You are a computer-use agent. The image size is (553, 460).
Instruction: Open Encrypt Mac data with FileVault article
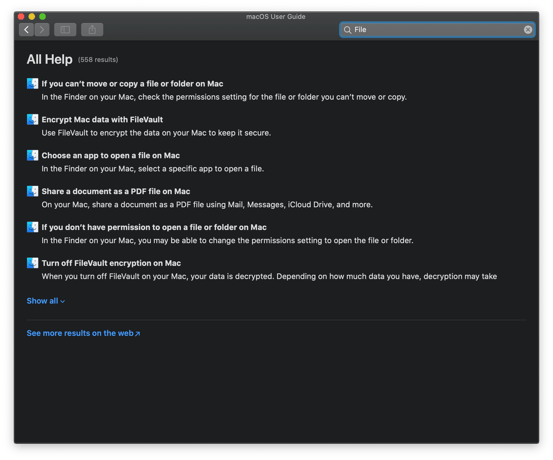coord(102,120)
